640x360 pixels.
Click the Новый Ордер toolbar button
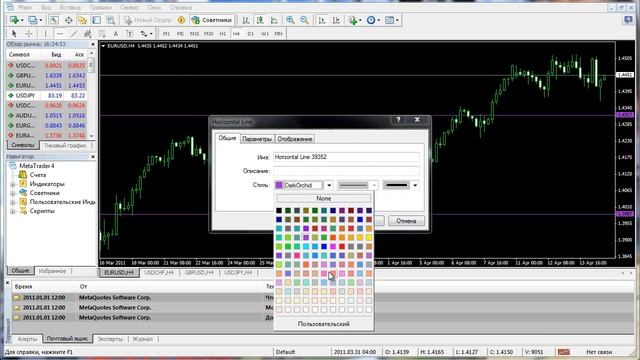(x=149, y=20)
